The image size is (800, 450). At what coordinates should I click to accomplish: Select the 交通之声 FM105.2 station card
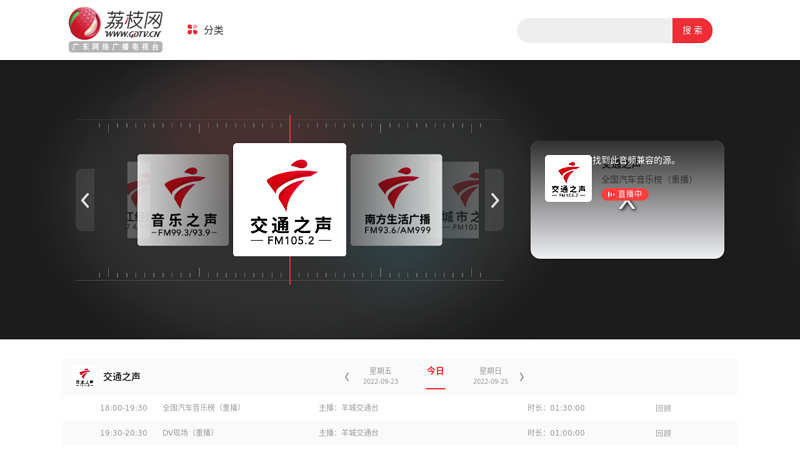click(290, 199)
